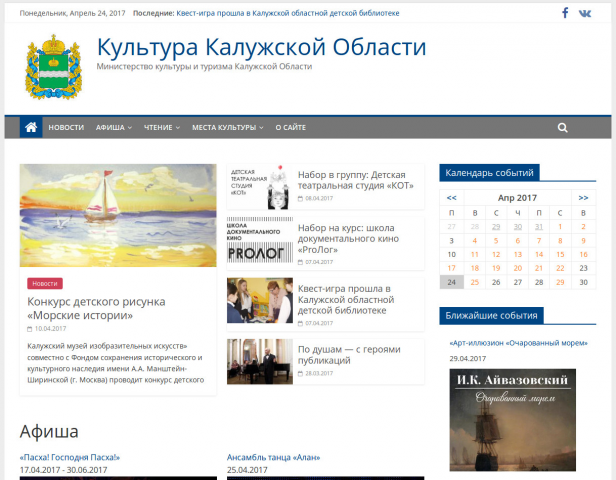
Task: Click the red Новости category badge
Action: (45, 283)
